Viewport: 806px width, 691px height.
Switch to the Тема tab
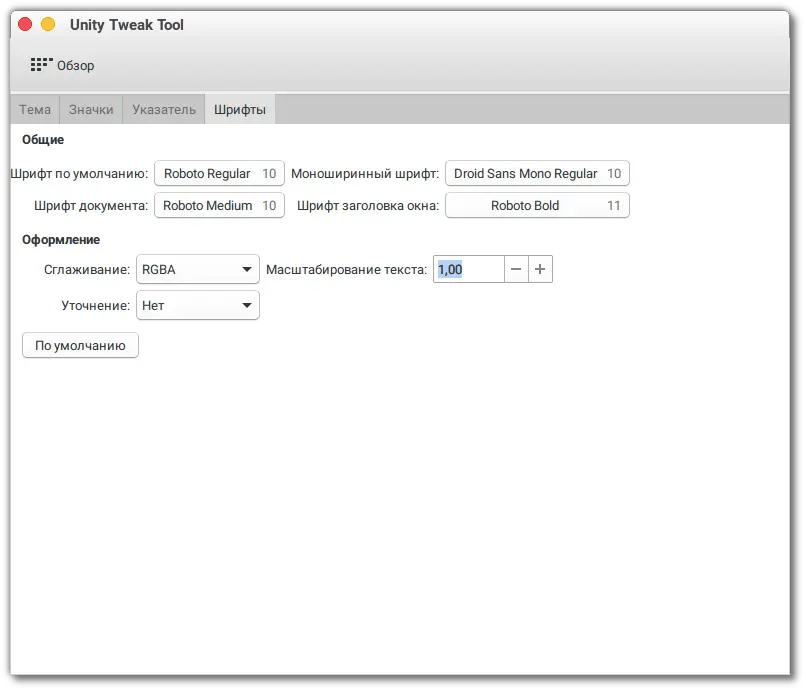tap(35, 110)
